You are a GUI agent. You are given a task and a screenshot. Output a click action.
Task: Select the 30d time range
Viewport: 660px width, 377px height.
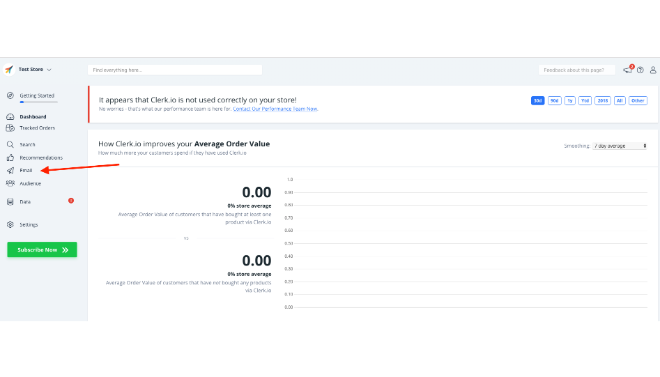click(538, 101)
